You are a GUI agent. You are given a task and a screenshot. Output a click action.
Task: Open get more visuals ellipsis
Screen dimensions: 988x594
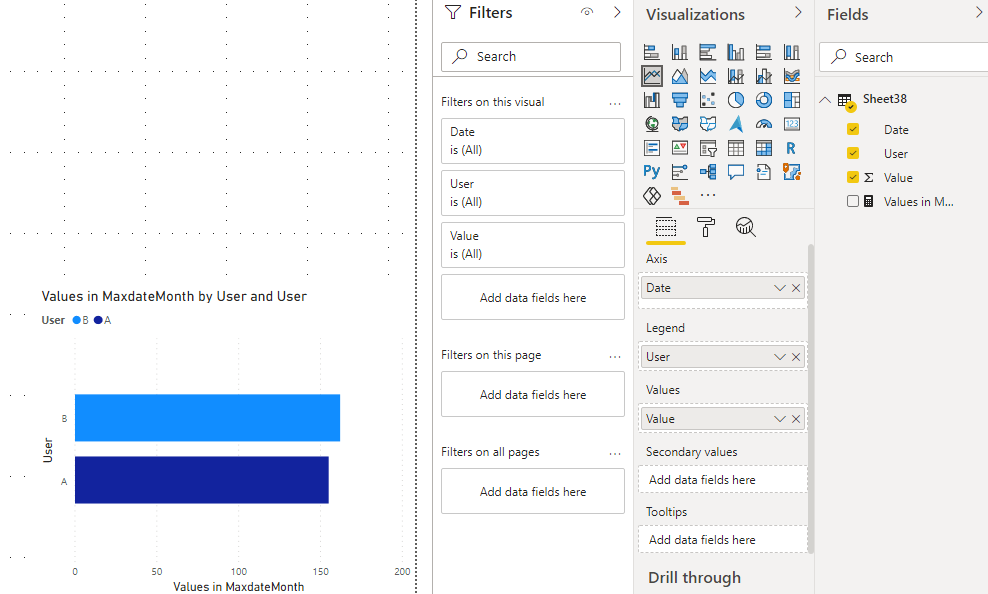tap(708, 195)
